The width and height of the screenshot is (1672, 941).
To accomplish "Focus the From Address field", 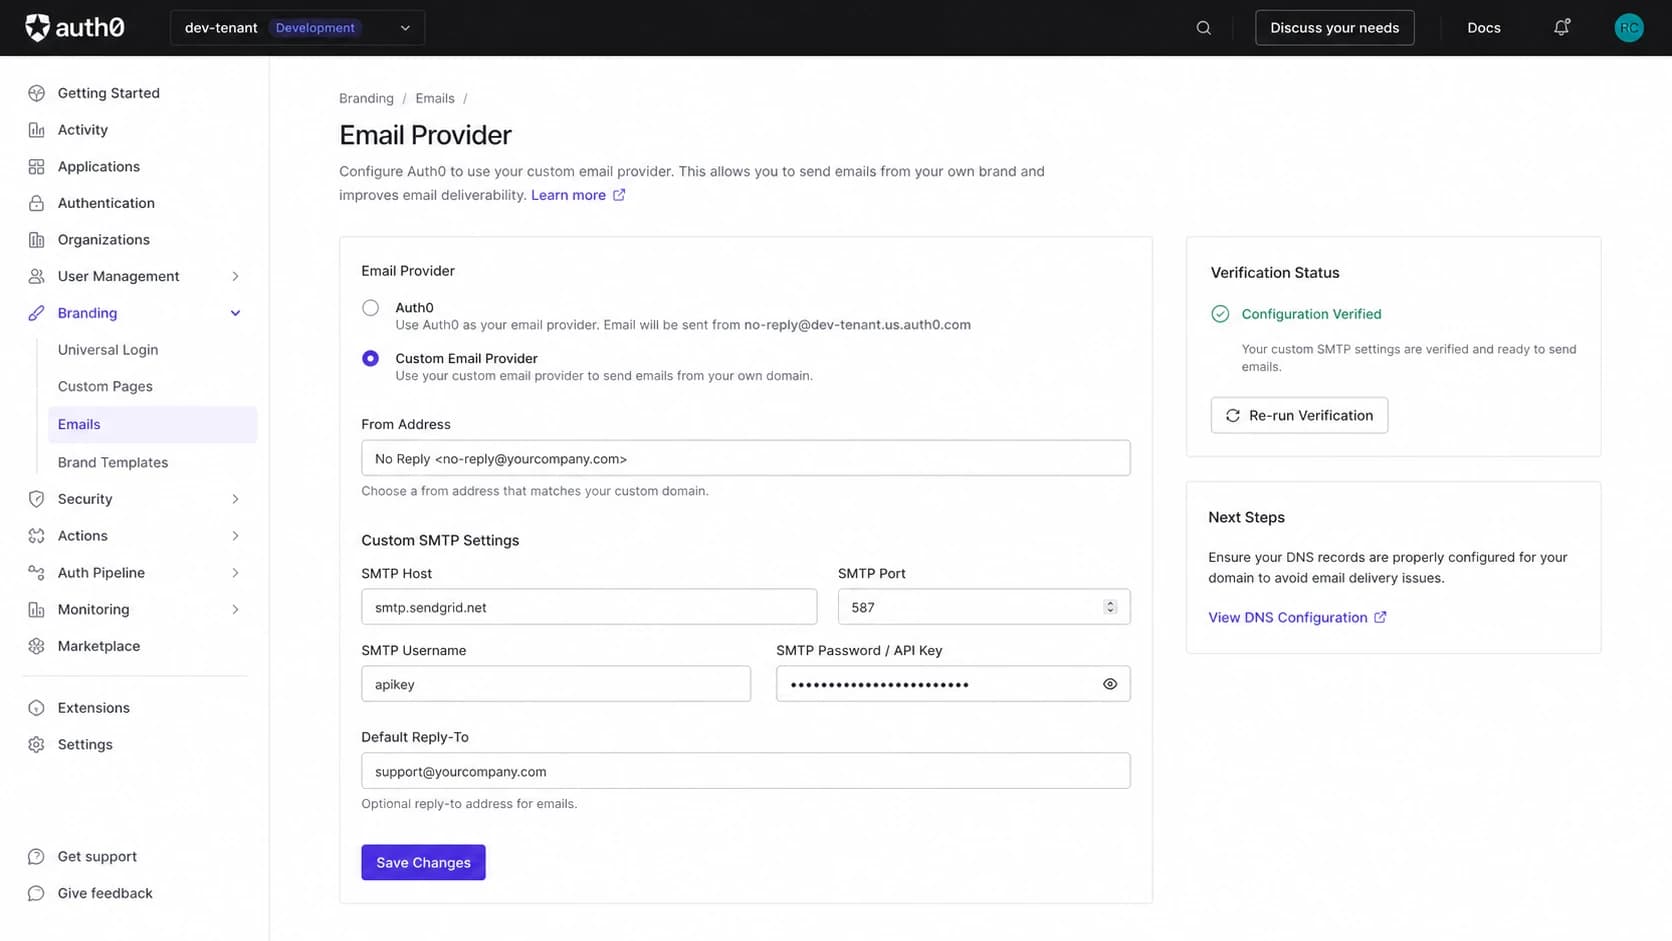I will [746, 458].
